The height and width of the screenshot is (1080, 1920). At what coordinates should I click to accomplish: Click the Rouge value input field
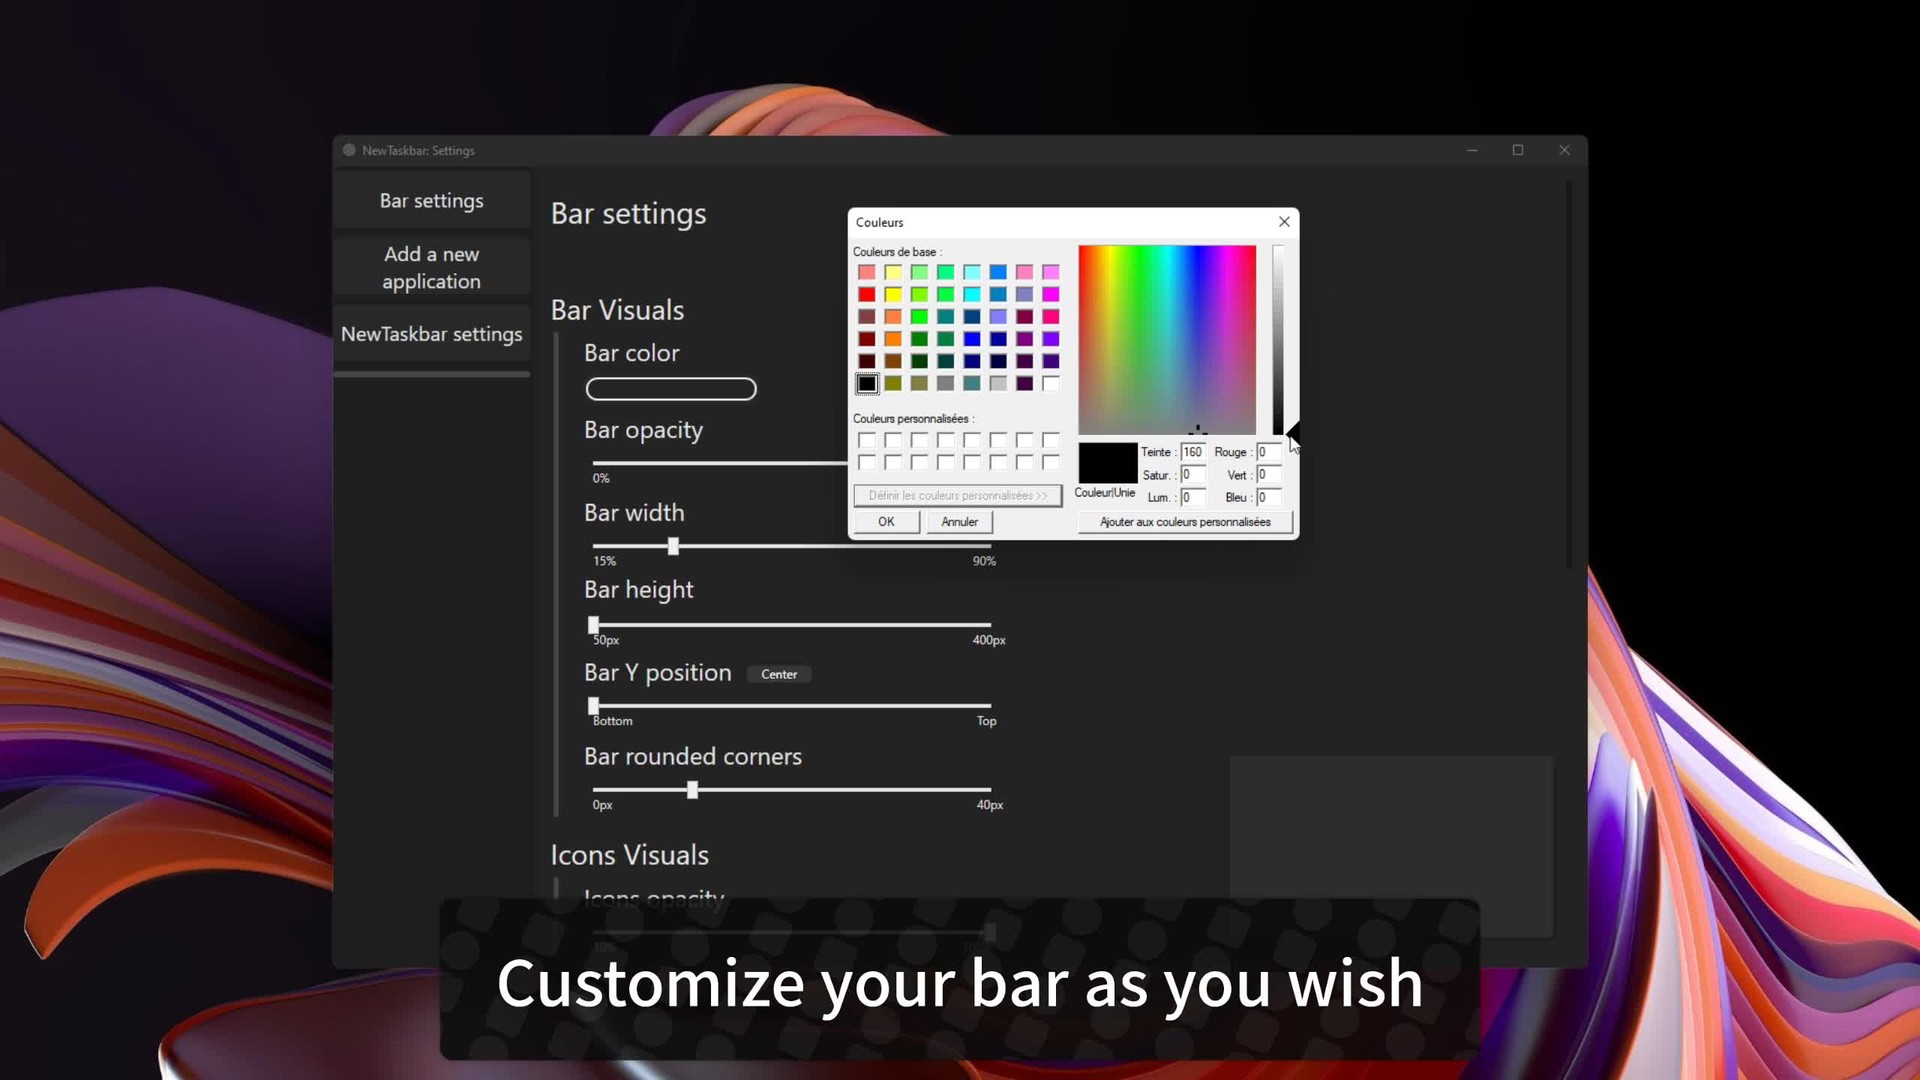[1268, 452]
